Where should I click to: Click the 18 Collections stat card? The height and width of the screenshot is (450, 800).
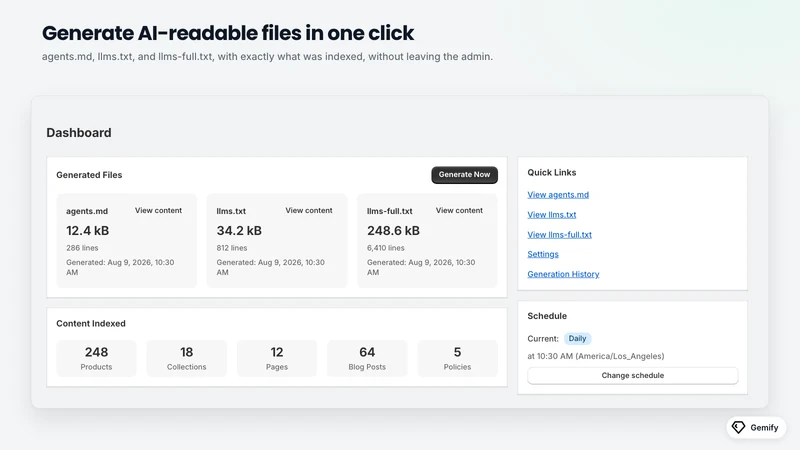187,358
